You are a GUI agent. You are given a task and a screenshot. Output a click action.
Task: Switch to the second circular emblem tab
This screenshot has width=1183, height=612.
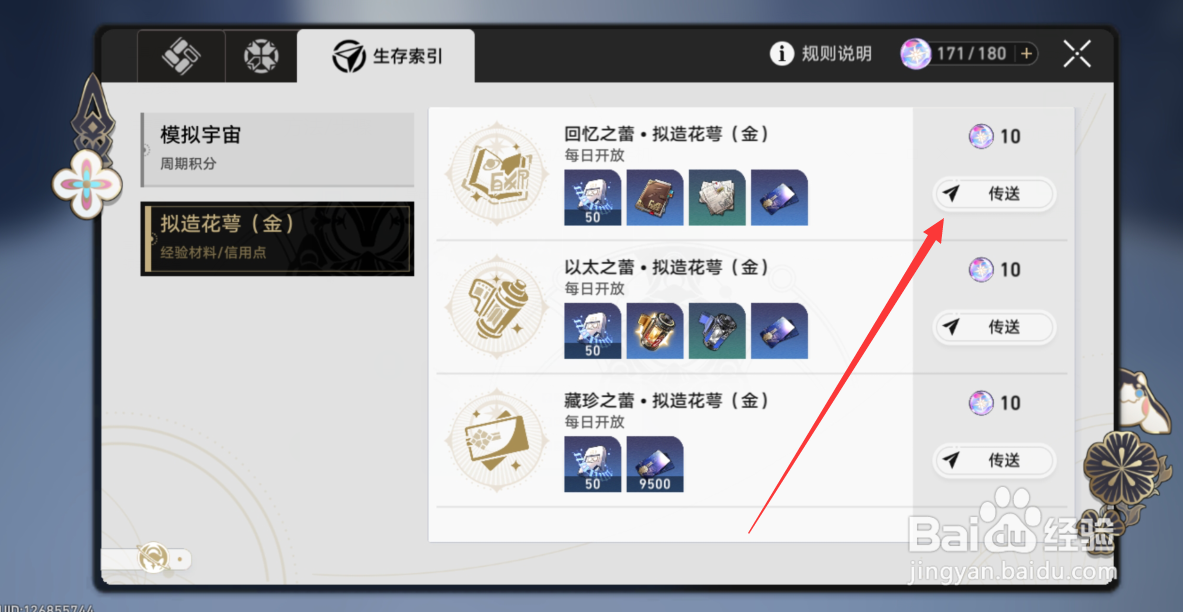point(261,56)
